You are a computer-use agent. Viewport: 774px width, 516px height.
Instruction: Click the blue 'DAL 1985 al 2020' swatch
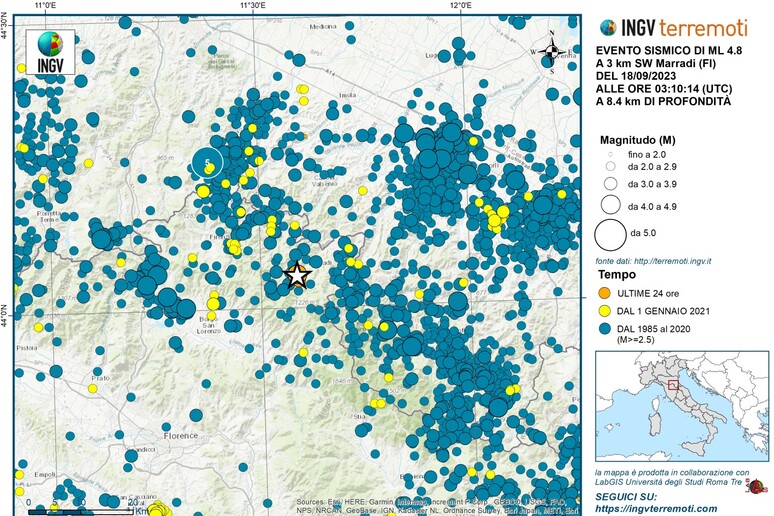[x=602, y=335]
